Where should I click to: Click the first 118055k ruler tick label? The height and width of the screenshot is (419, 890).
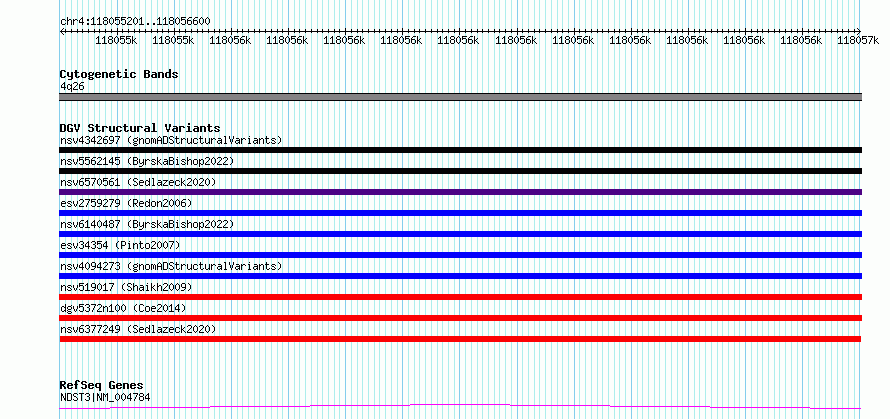pyautogui.click(x=116, y=40)
